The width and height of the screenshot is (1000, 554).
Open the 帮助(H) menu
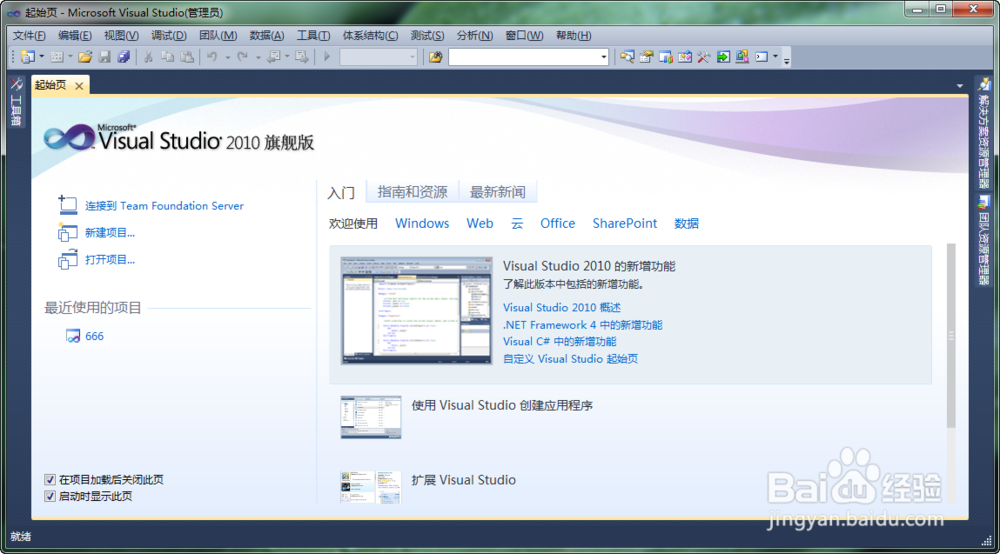(573, 35)
